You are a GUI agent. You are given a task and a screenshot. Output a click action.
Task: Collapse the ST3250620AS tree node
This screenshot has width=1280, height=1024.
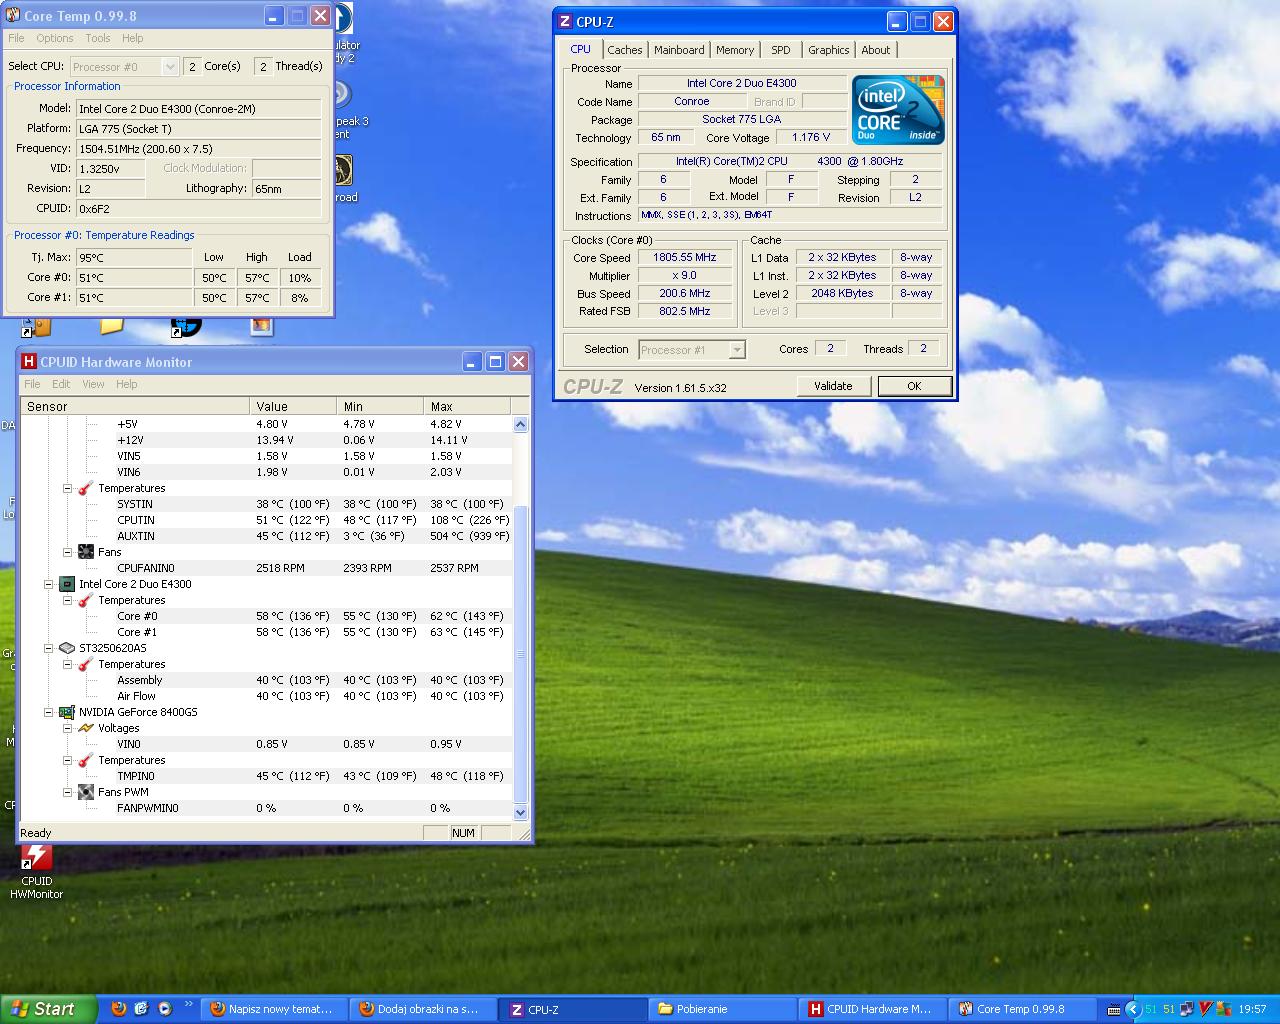pyautogui.click(x=48, y=648)
